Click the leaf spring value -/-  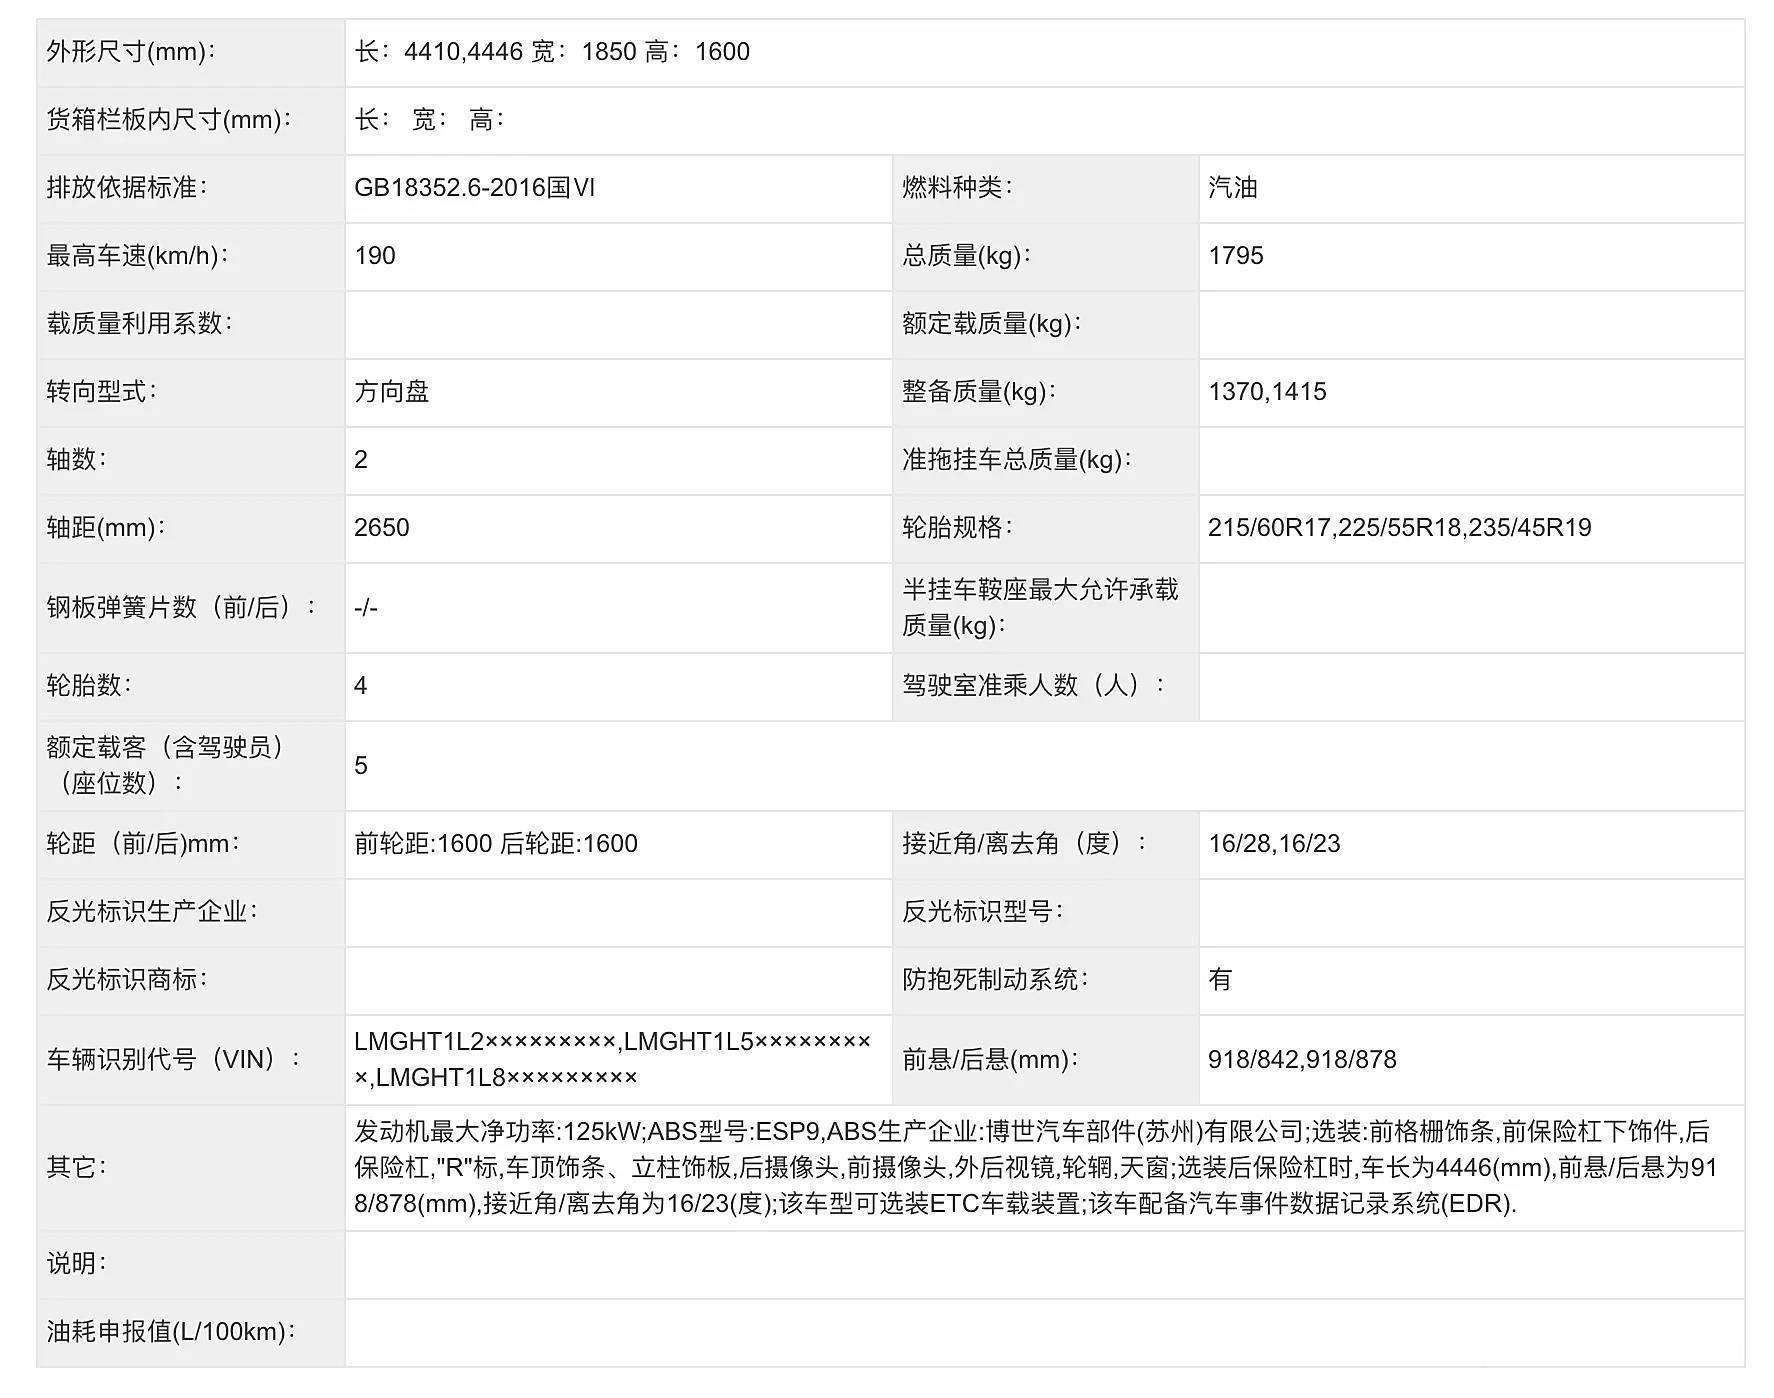370,608
